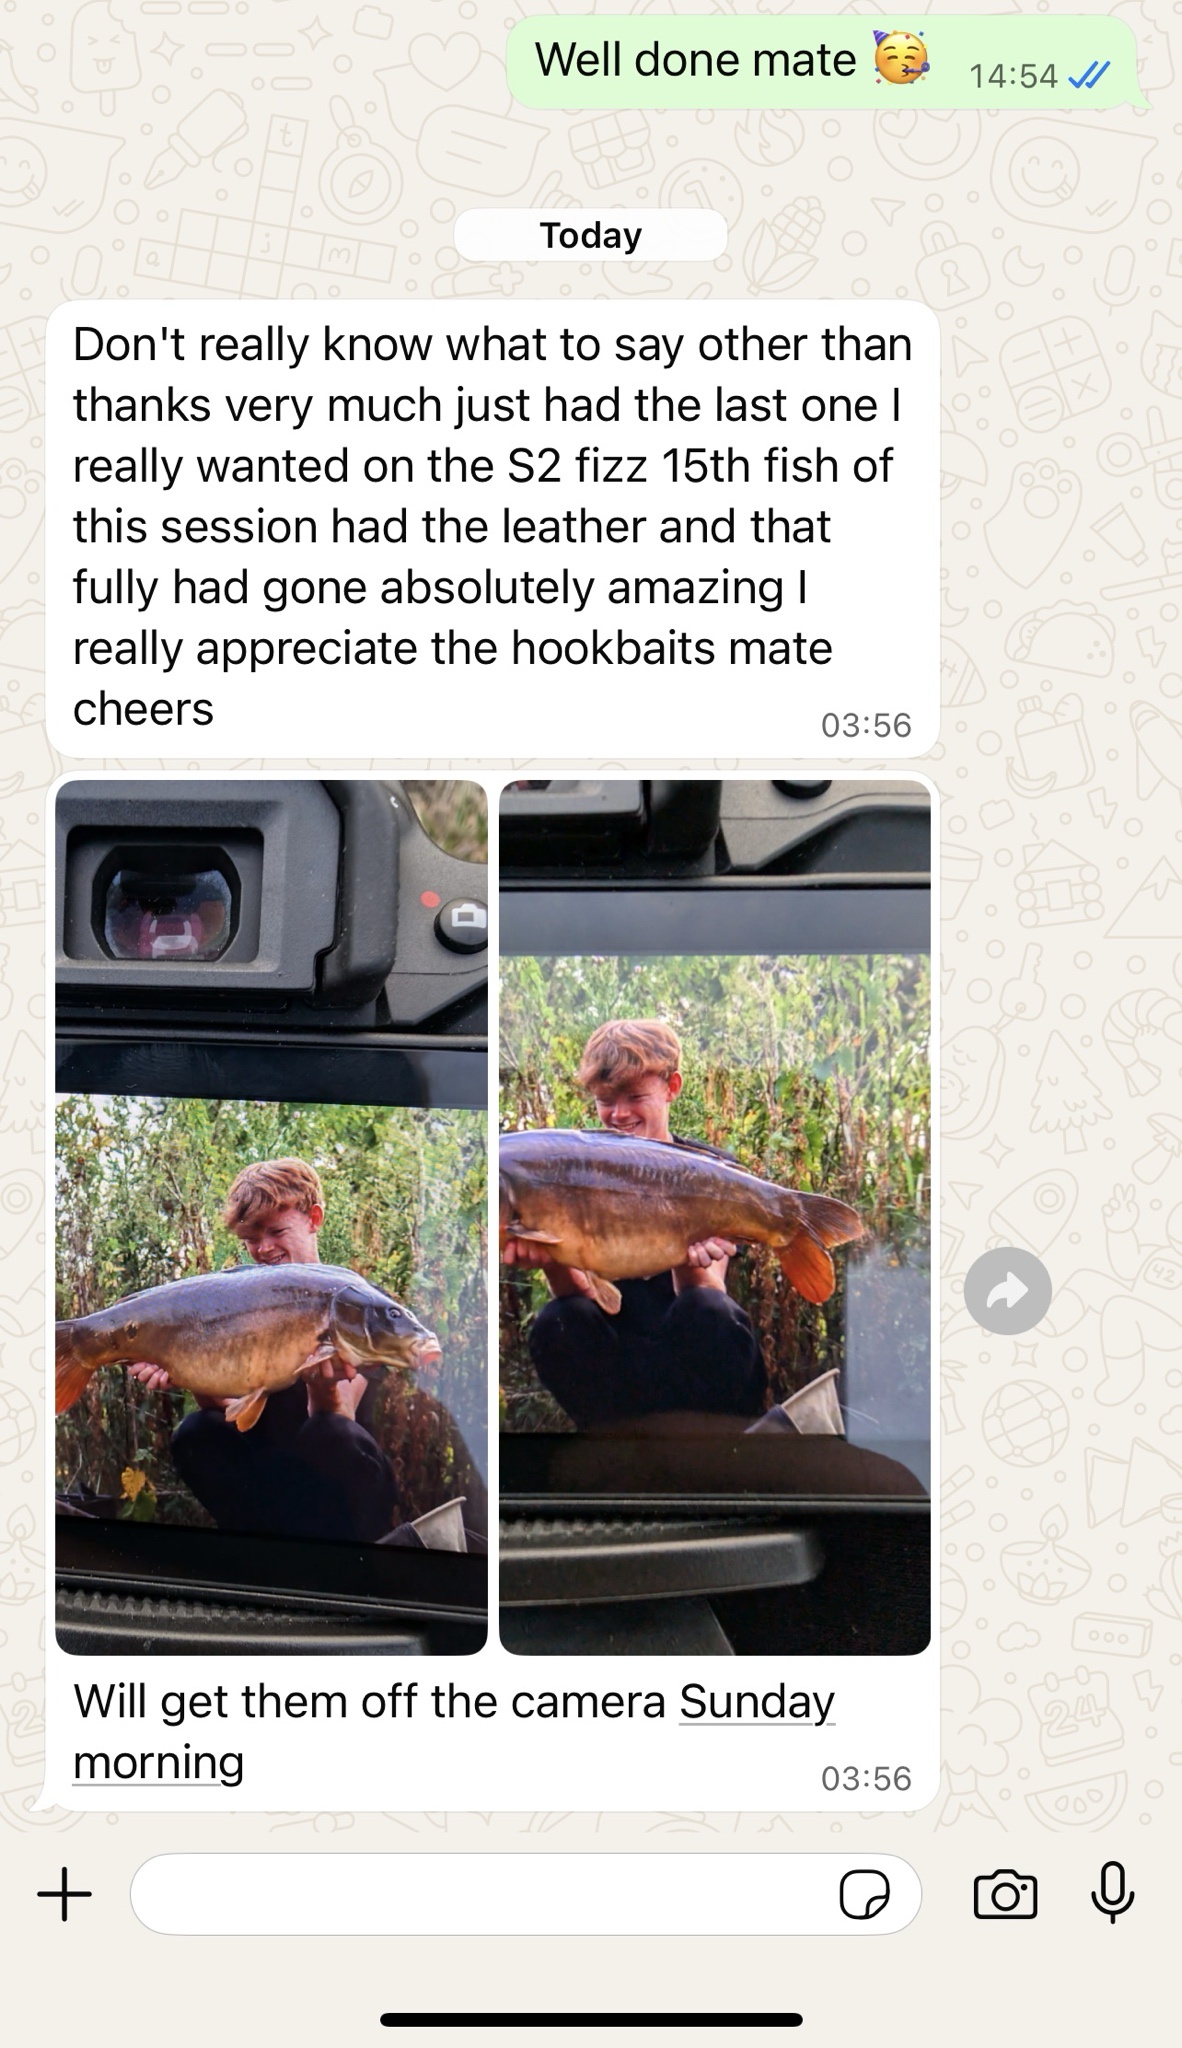Open the left carp photo

[271, 1217]
